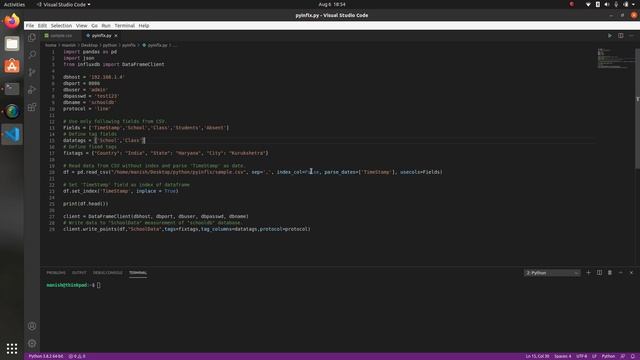Click the notification bell in status bar
Viewport: 640px width, 360px height.
[632, 356]
